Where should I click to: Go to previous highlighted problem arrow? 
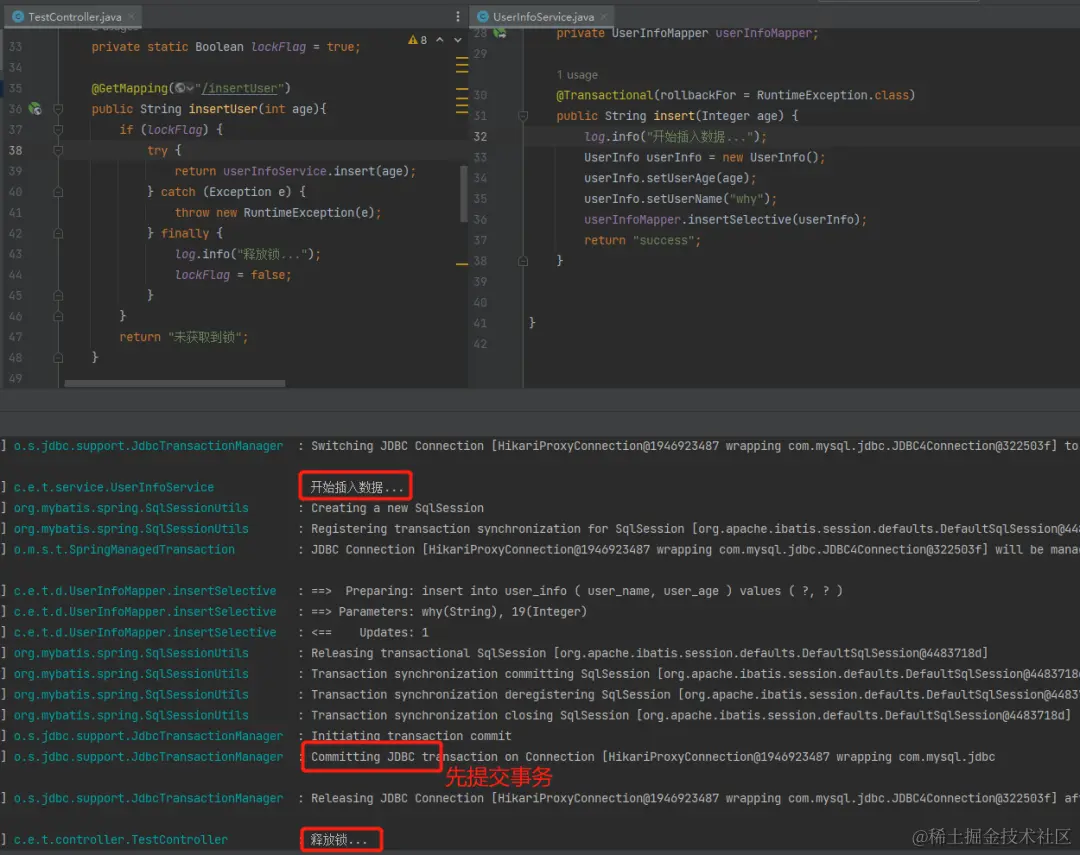(439, 40)
